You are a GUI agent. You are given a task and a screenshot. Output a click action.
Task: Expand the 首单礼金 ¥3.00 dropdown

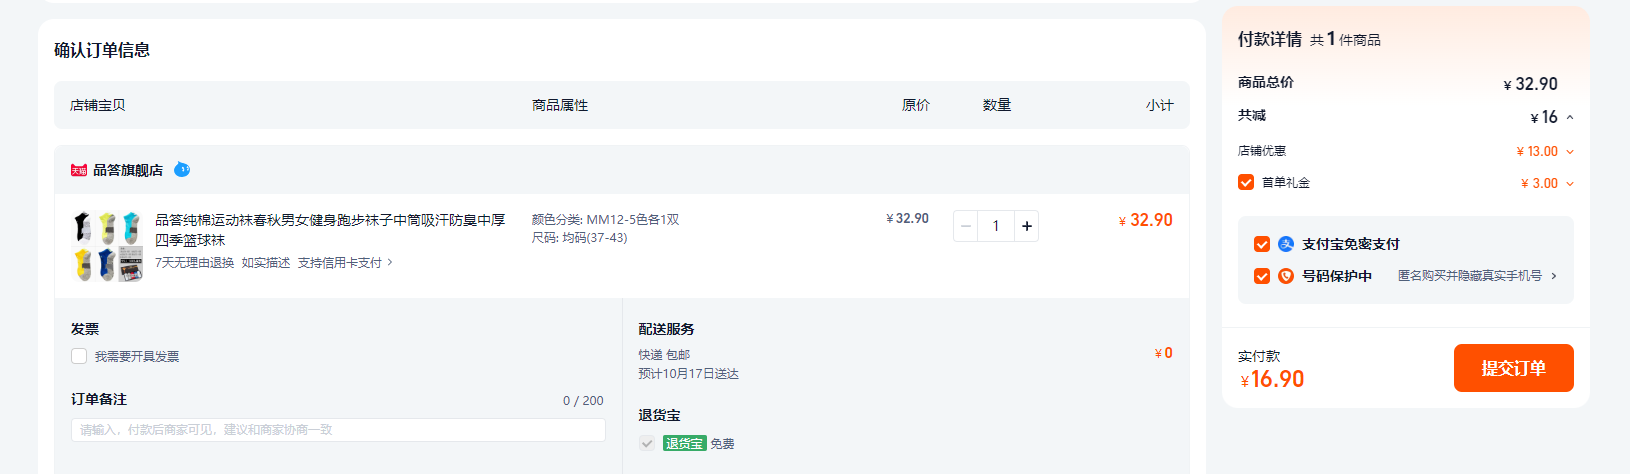pyautogui.click(x=1570, y=184)
